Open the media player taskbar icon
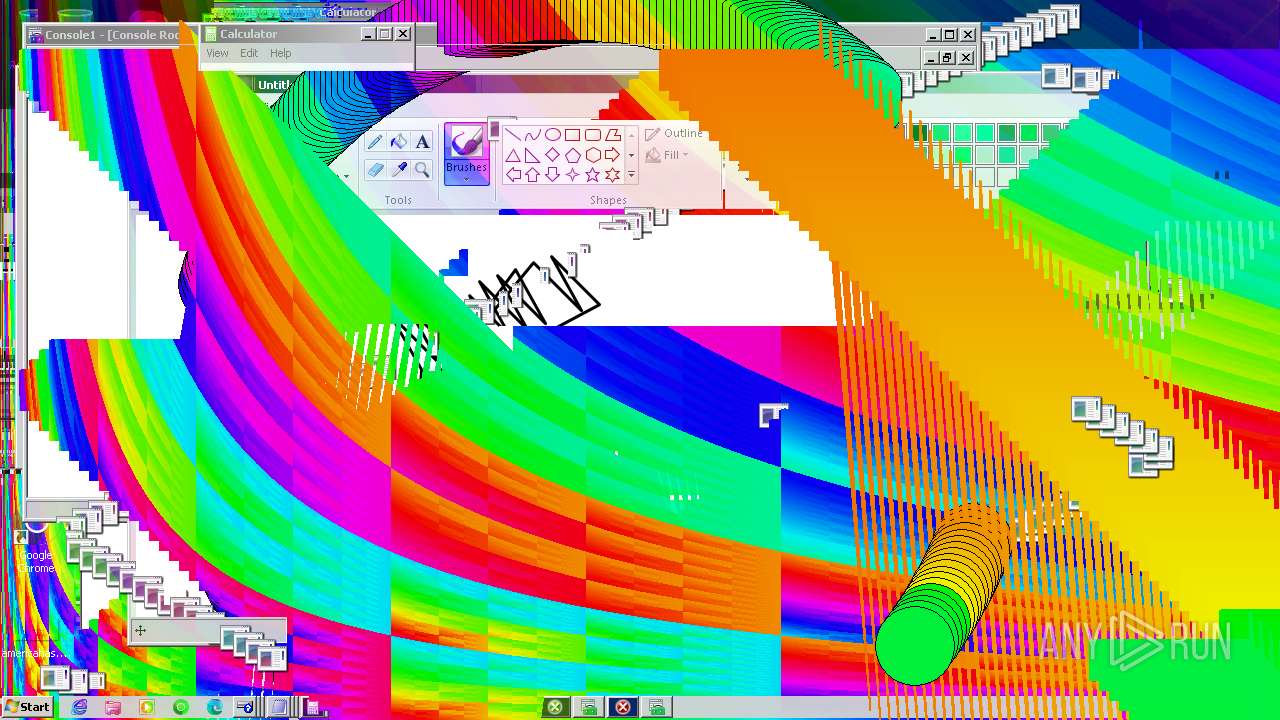 click(x=147, y=707)
